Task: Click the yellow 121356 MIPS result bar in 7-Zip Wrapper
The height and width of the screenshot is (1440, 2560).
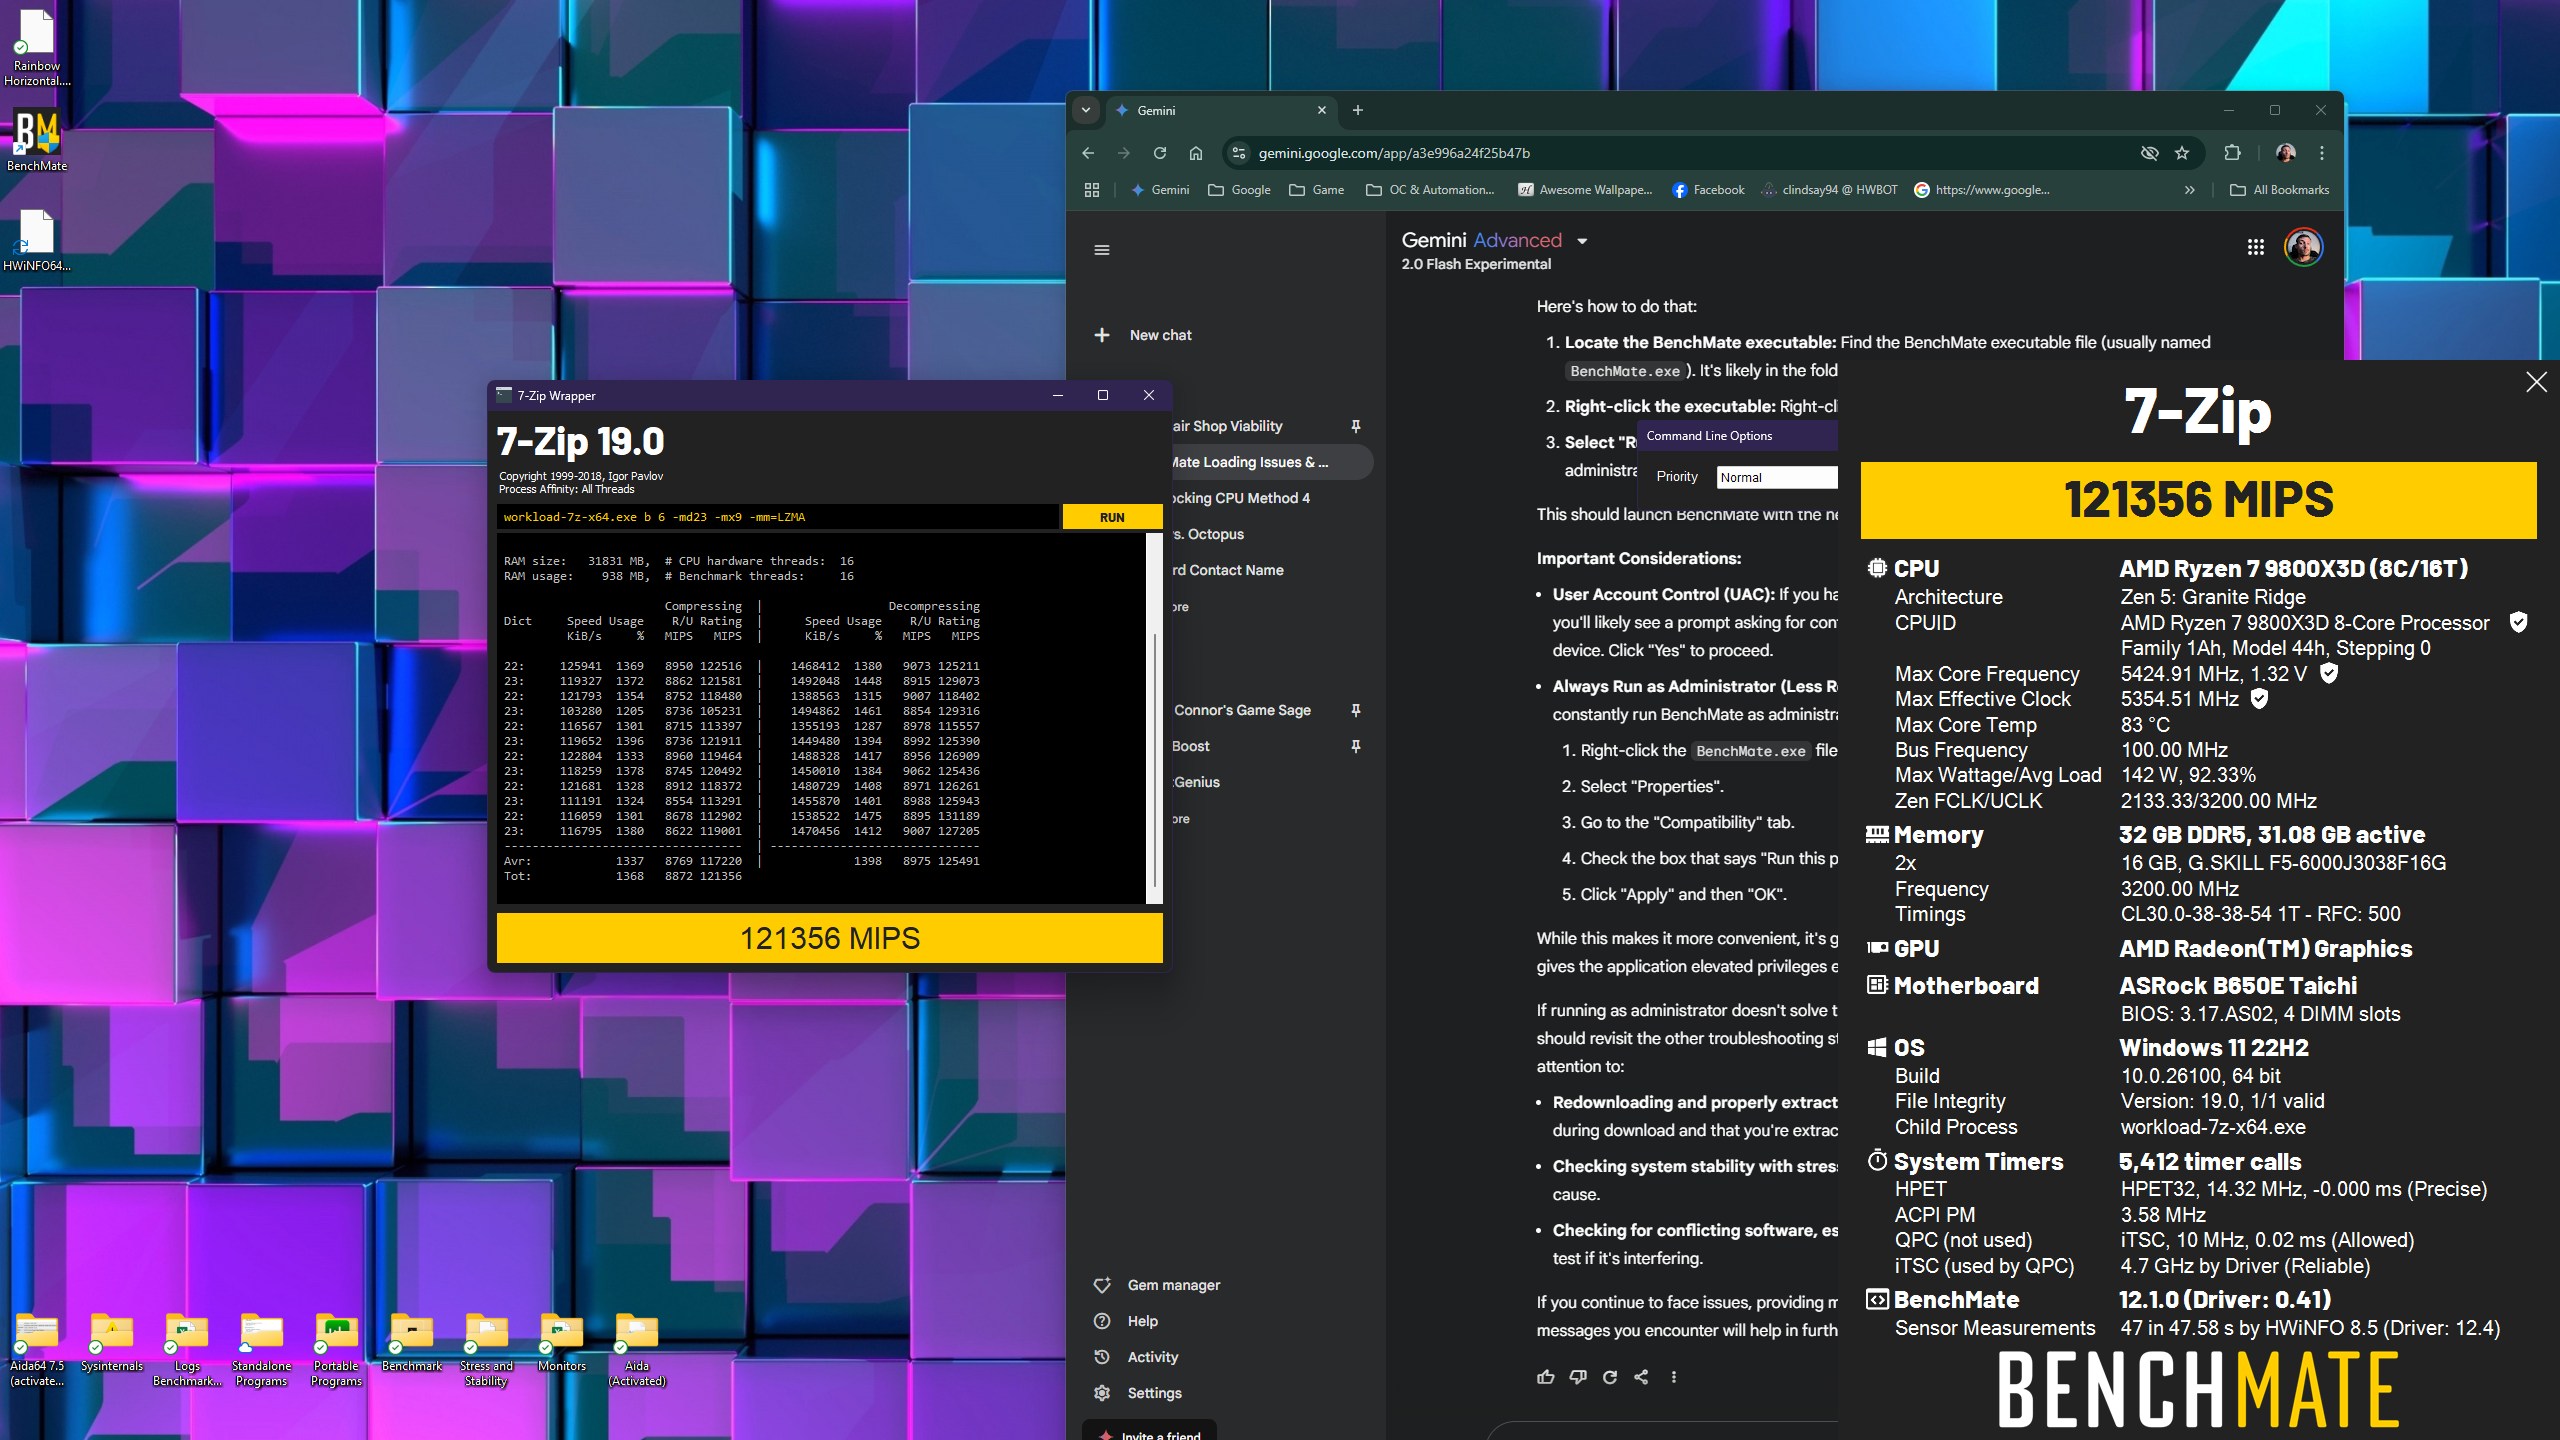Action: [829, 938]
